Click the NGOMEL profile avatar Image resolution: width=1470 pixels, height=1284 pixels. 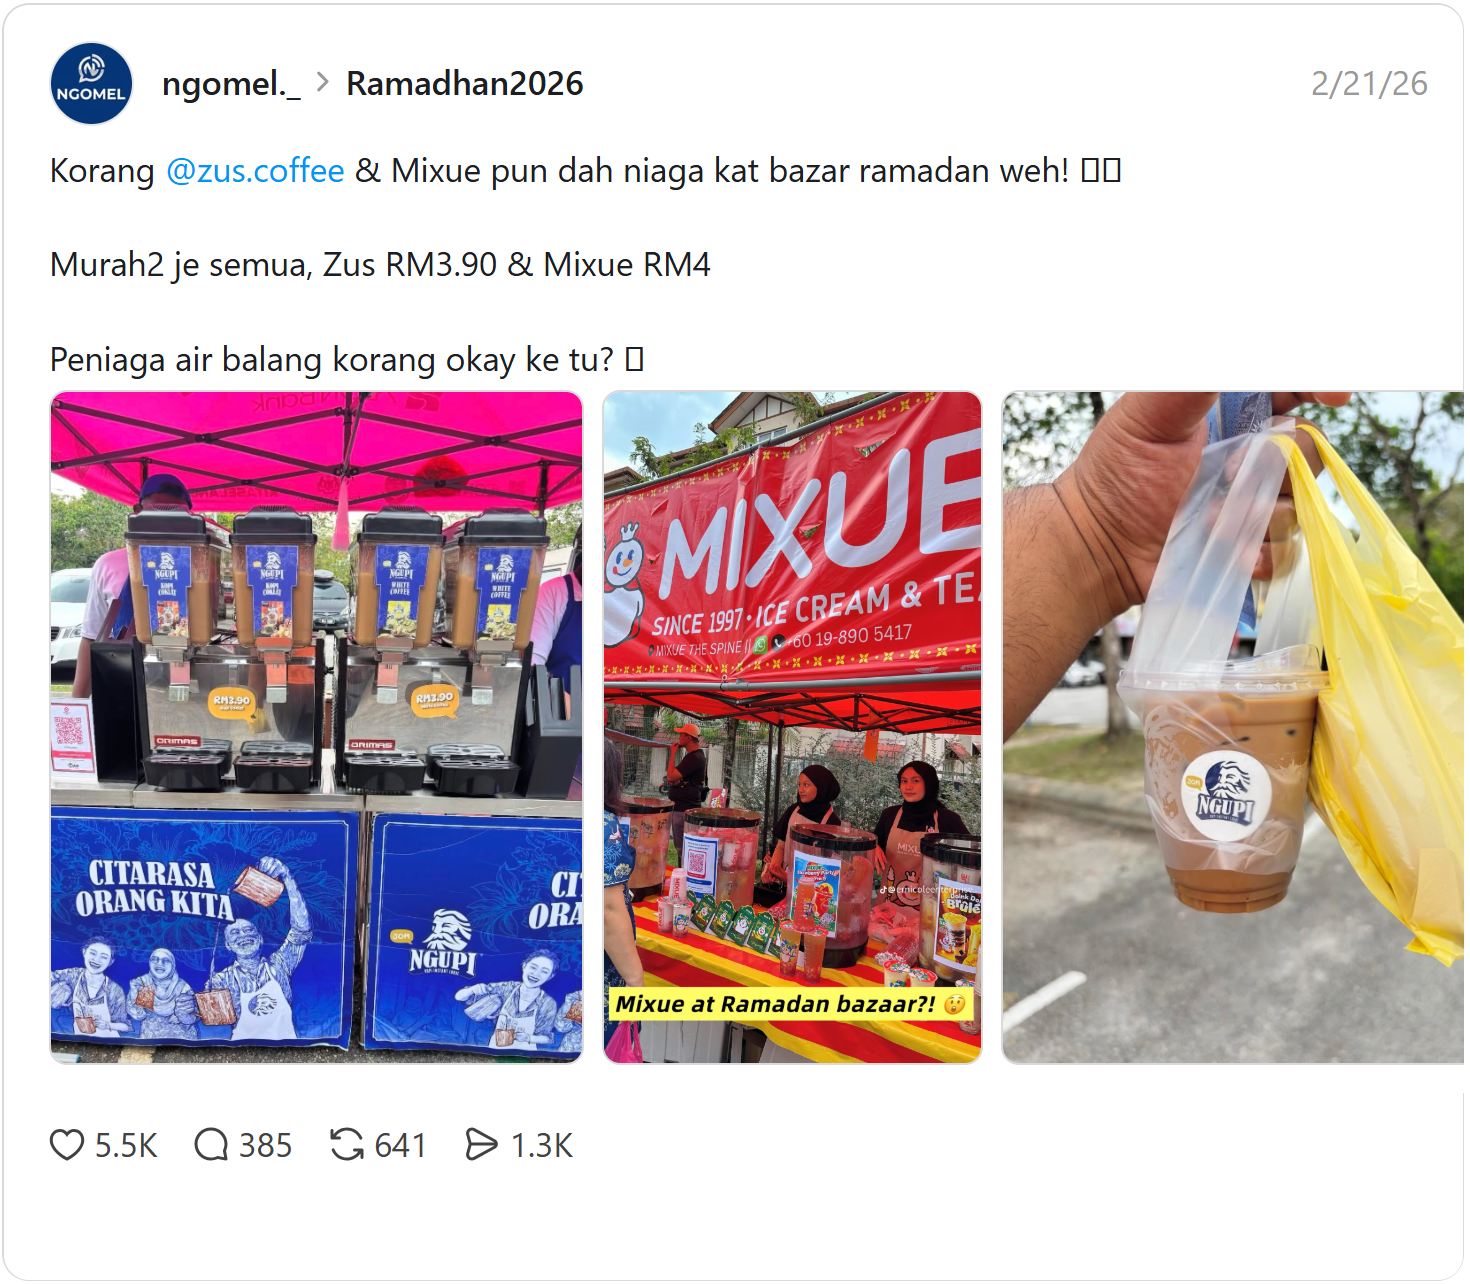click(91, 83)
